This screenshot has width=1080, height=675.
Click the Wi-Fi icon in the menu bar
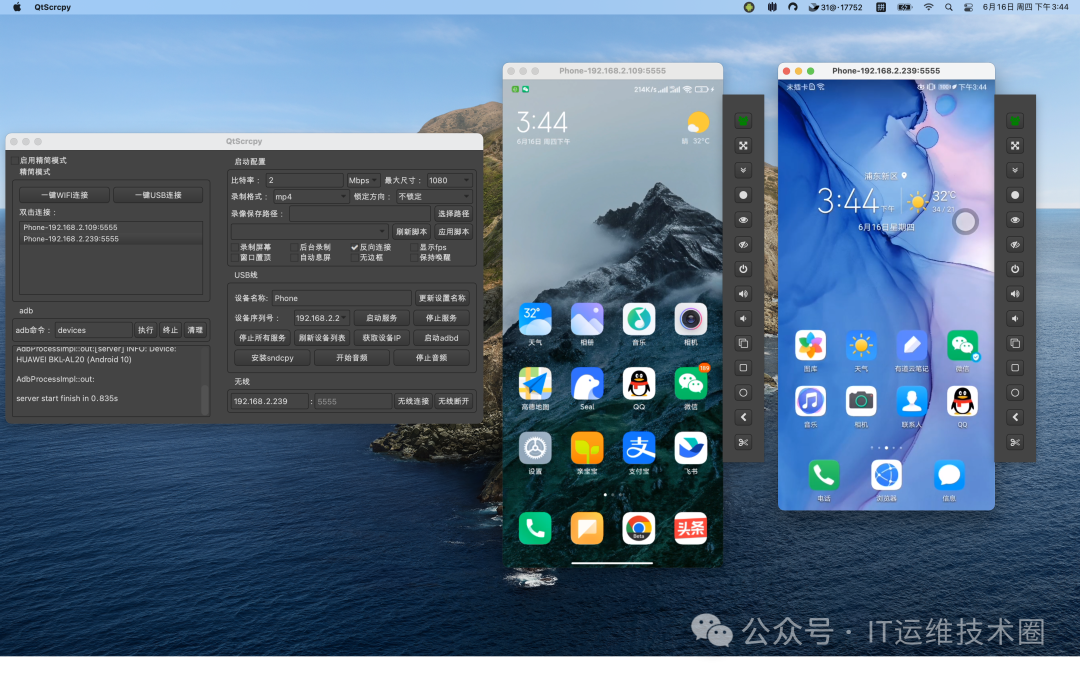click(928, 7)
